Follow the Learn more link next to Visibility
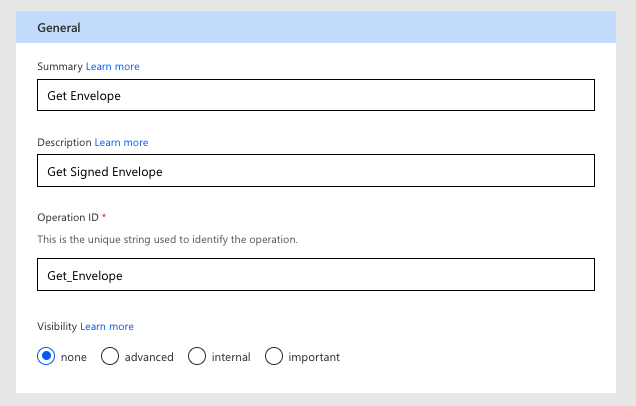This screenshot has height=406, width=636. 107,326
